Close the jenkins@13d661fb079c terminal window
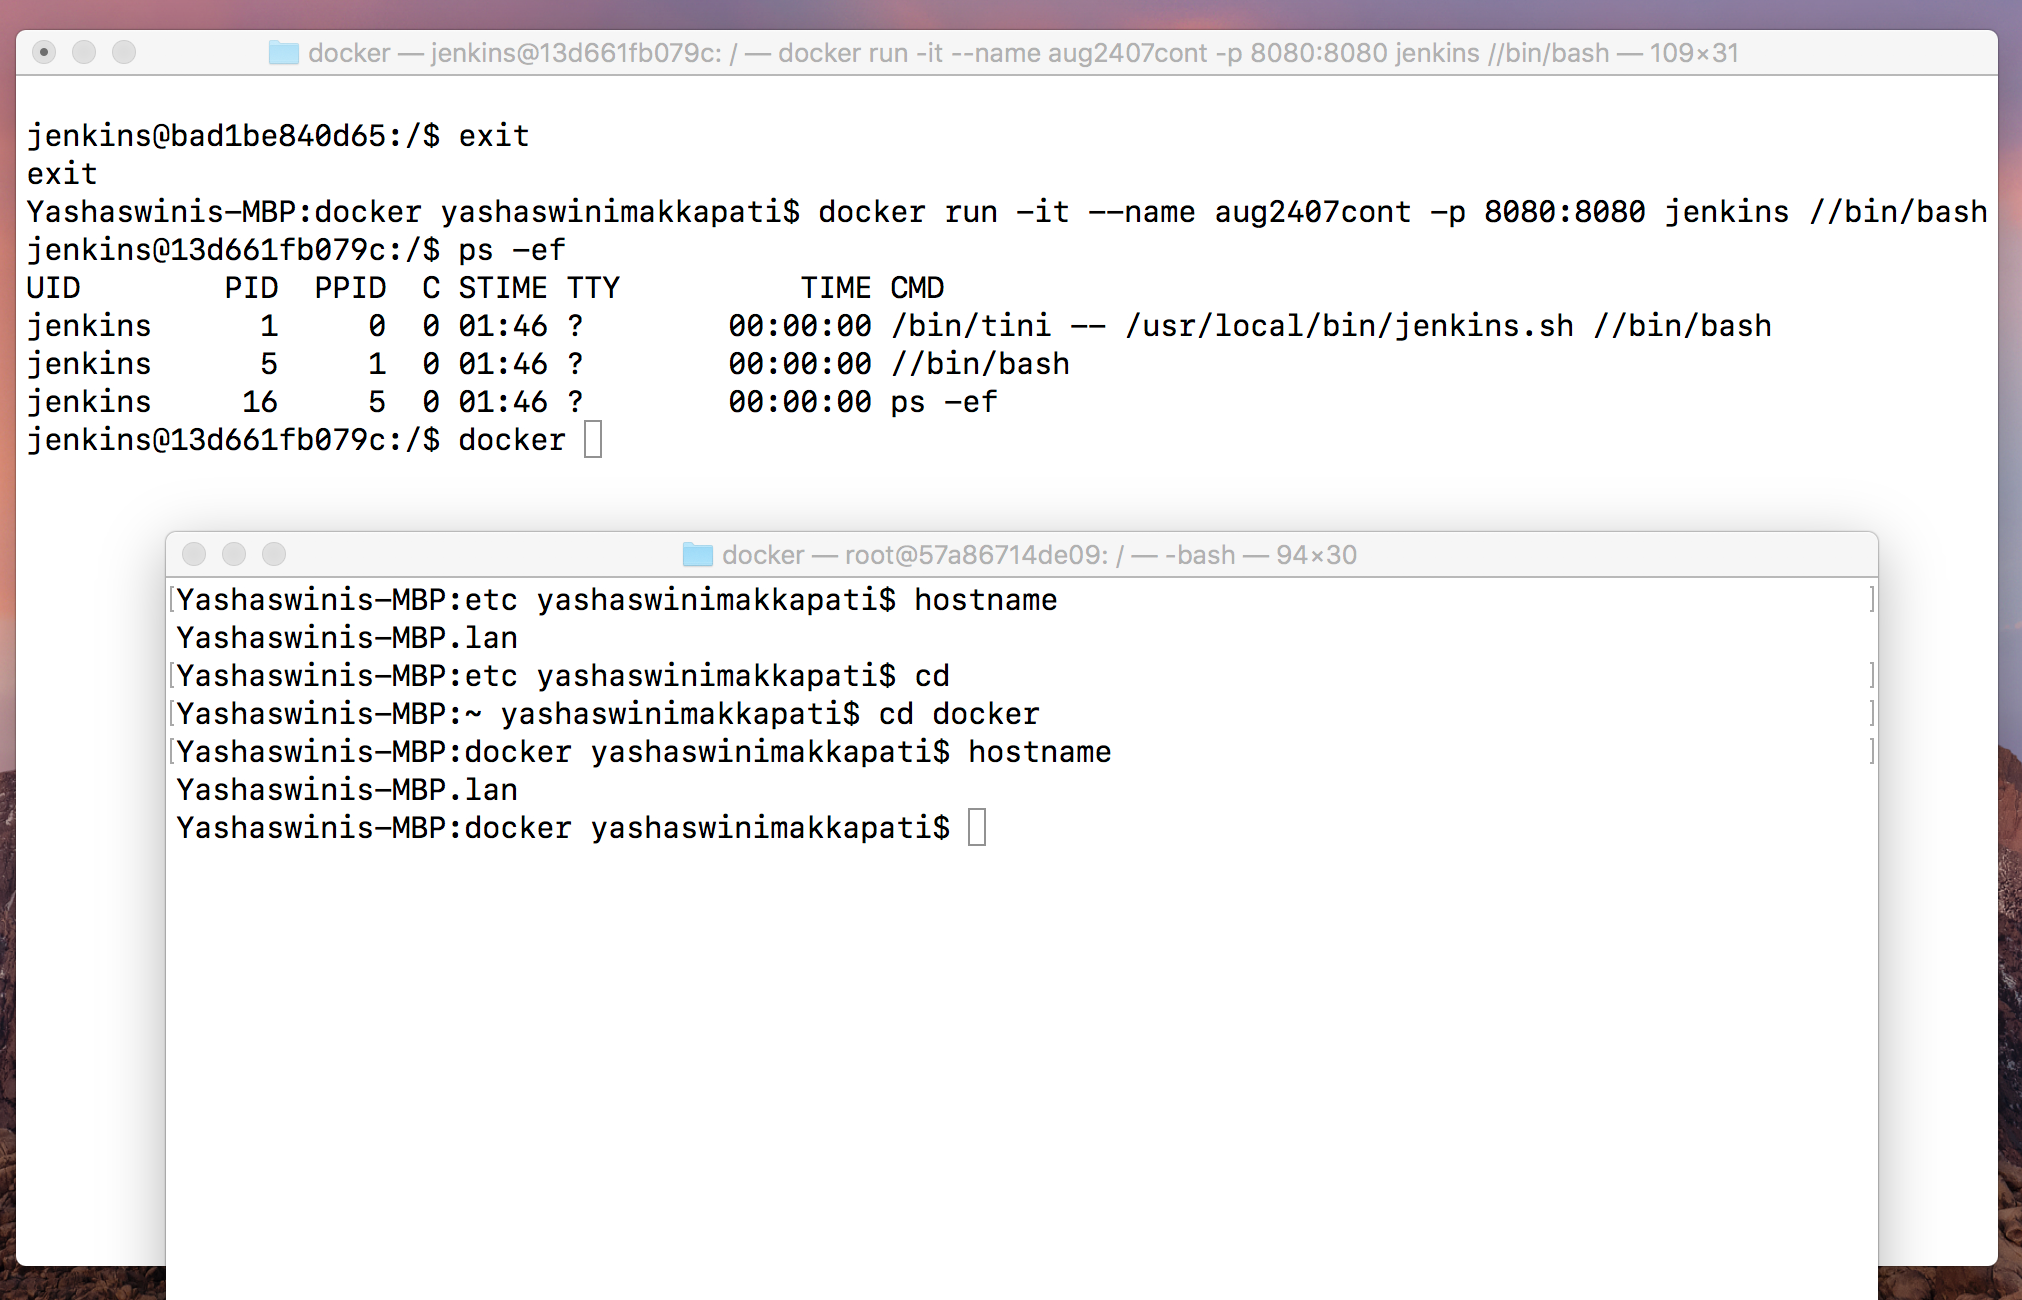2022x1300 pixels. tap(44, 52)
